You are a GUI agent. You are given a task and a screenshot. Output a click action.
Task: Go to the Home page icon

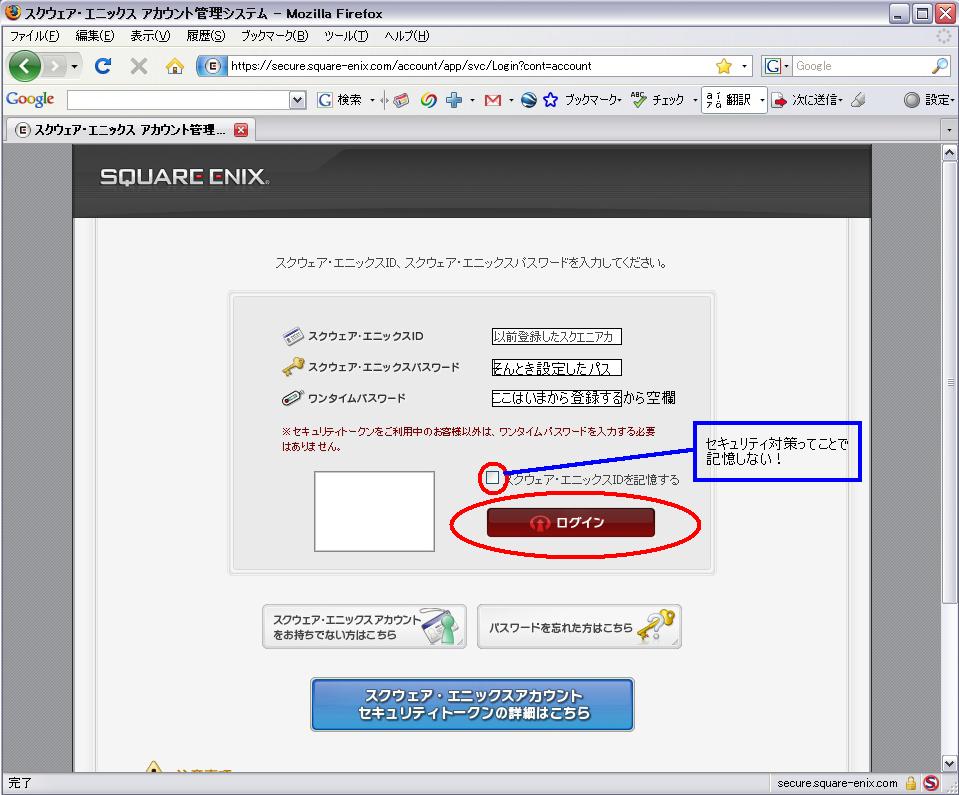[x=174, y=65]
